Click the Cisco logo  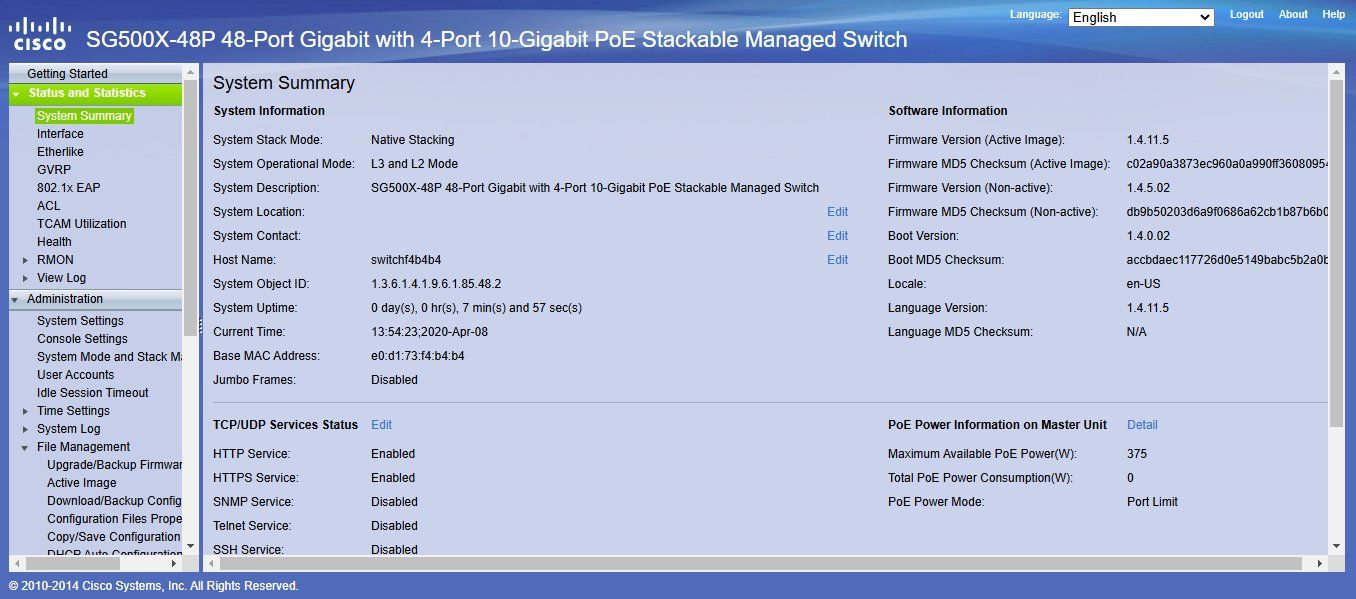pyautogui.click(x=39, y=33)
